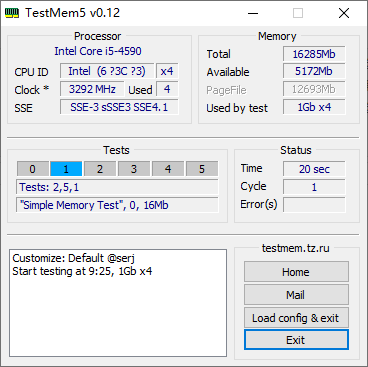Click the CPU ID label
Viewport: 368px width, 367px height.
pos(31,72)
